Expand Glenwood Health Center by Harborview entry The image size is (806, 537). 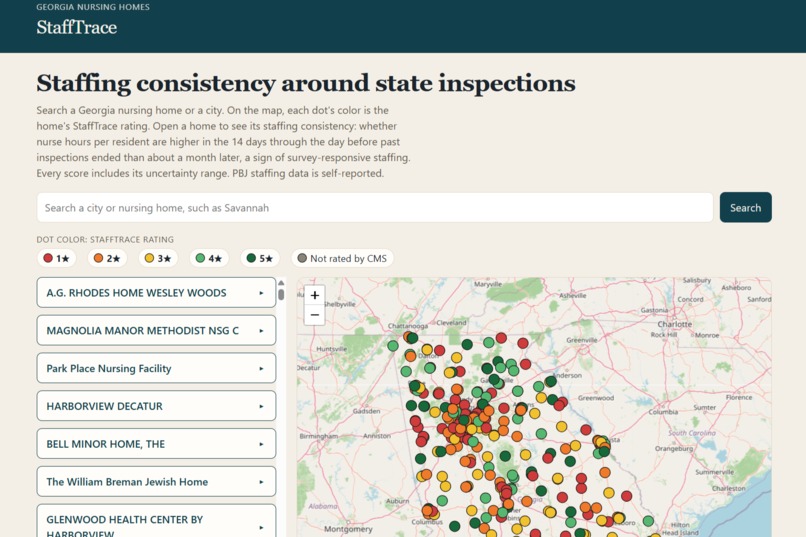(x=156, y=521)
